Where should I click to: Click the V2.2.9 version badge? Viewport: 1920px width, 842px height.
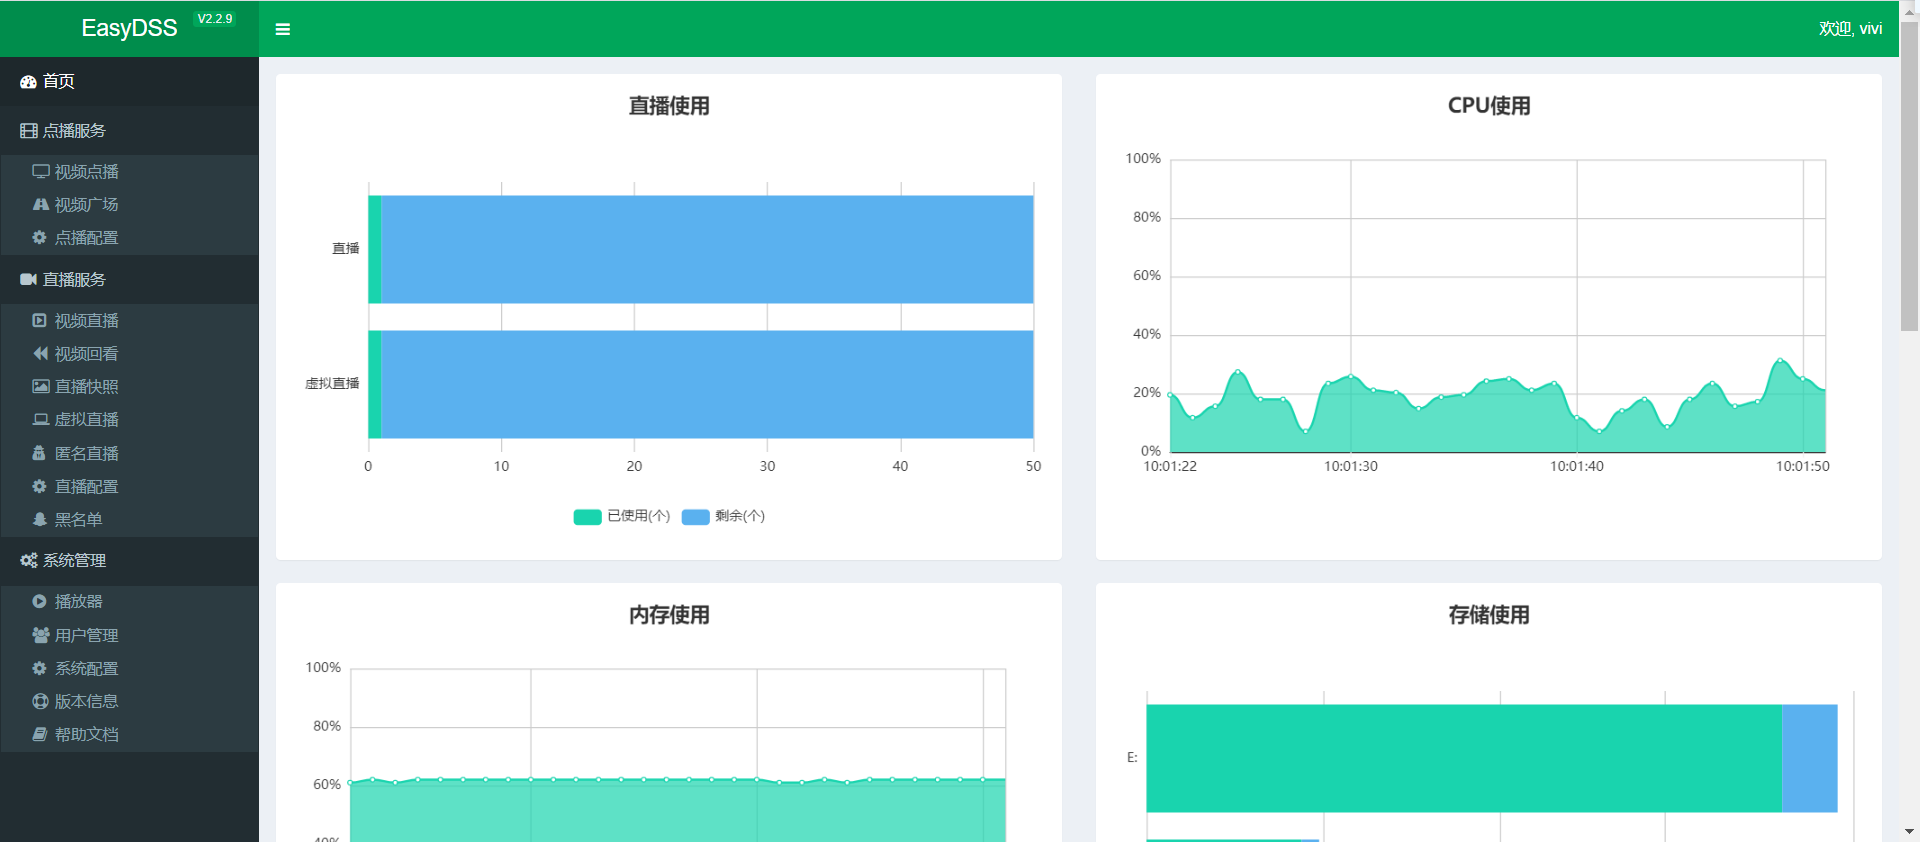coord(215,19)
